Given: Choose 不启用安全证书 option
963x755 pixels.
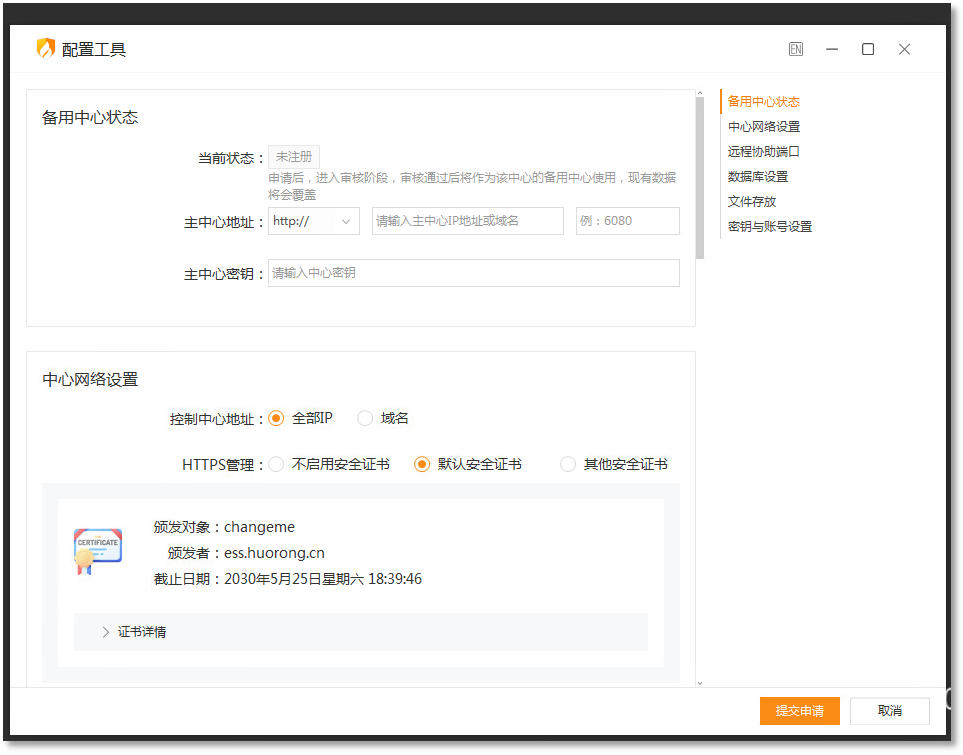Looking at the screenshot, I should tap(276, 464).
